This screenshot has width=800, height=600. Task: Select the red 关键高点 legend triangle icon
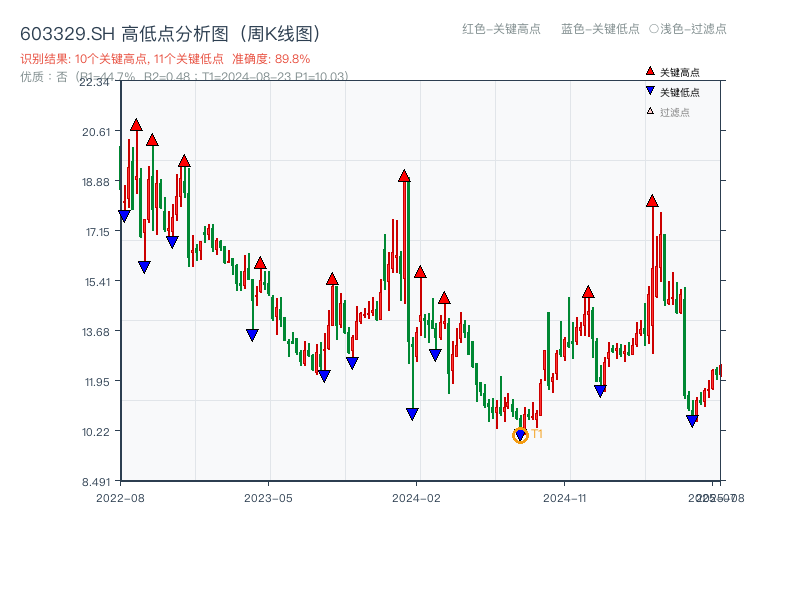point(650,70)
